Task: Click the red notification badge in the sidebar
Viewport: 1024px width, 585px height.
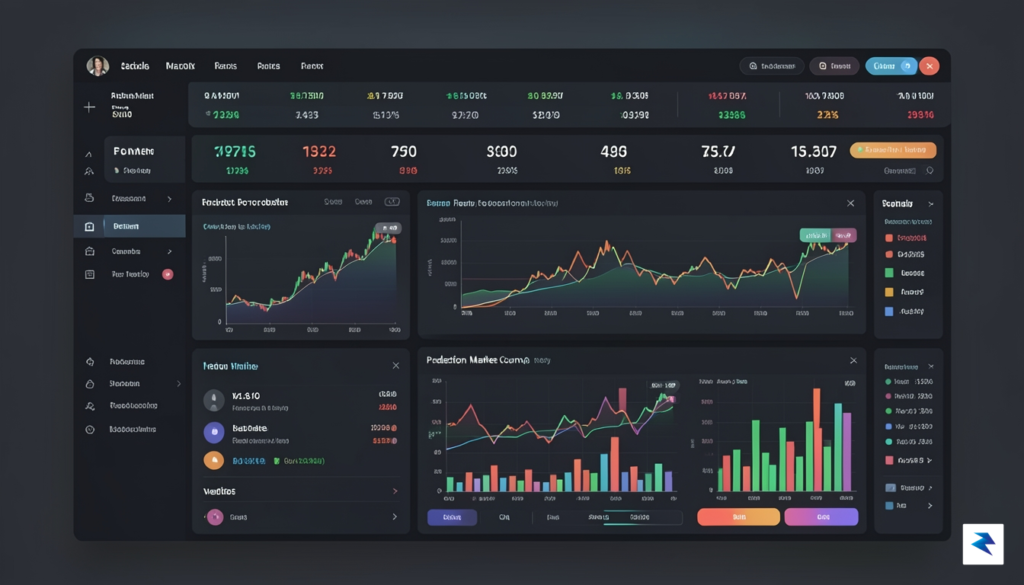Action: tap(168, 274)
